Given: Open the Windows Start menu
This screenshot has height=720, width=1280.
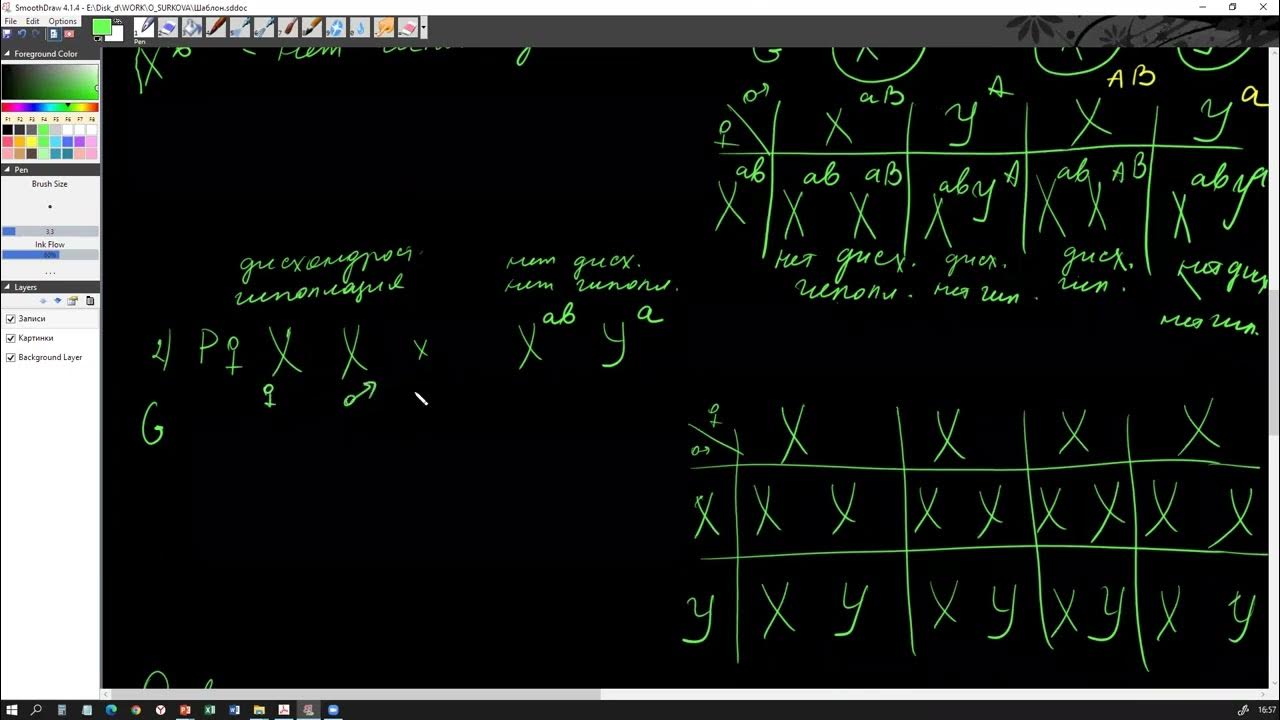Looking at the screenshot, I should point(10,710).
